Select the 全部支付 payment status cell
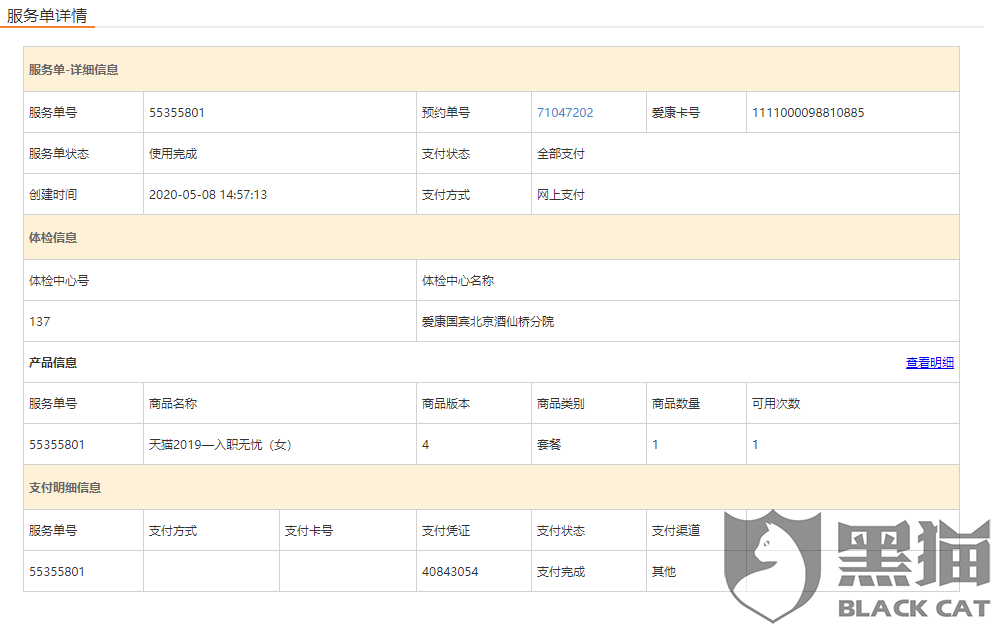The height and width of the screenshot is (624, 993). (745, 153)
